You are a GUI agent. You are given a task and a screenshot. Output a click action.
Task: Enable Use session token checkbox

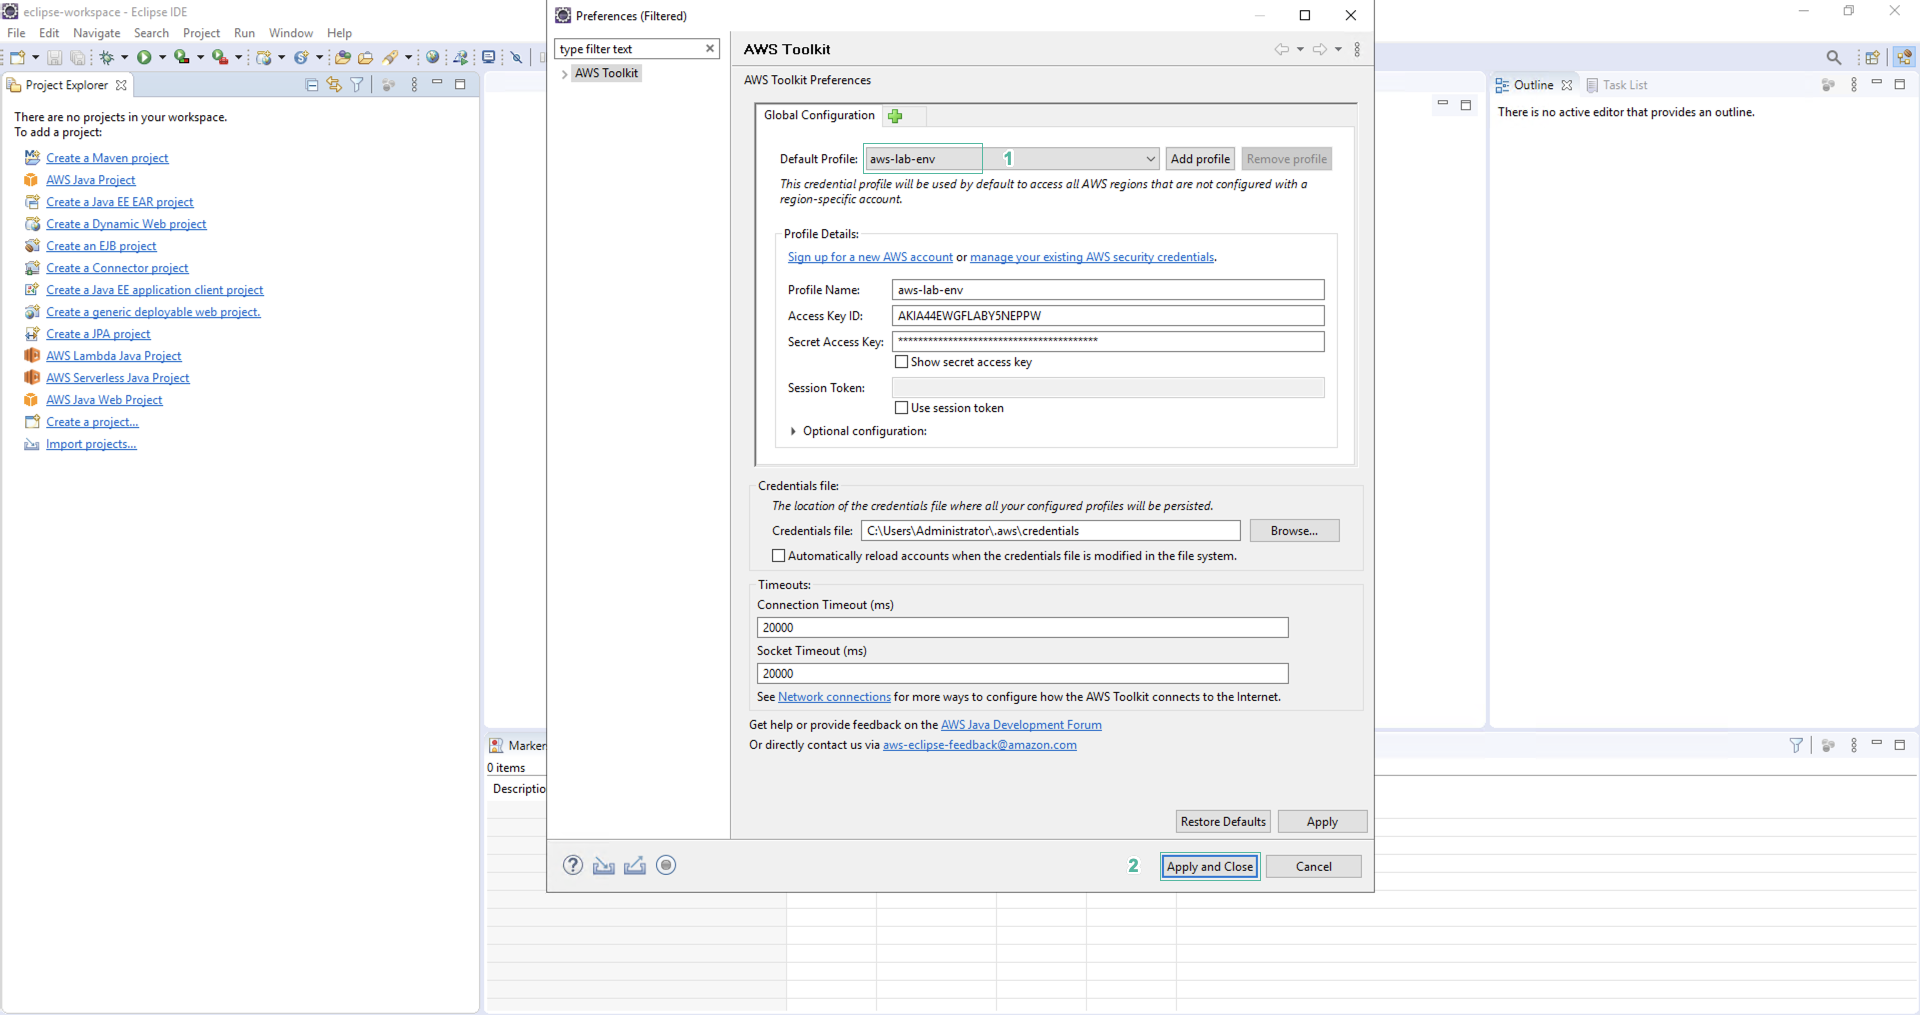(901, 408)
